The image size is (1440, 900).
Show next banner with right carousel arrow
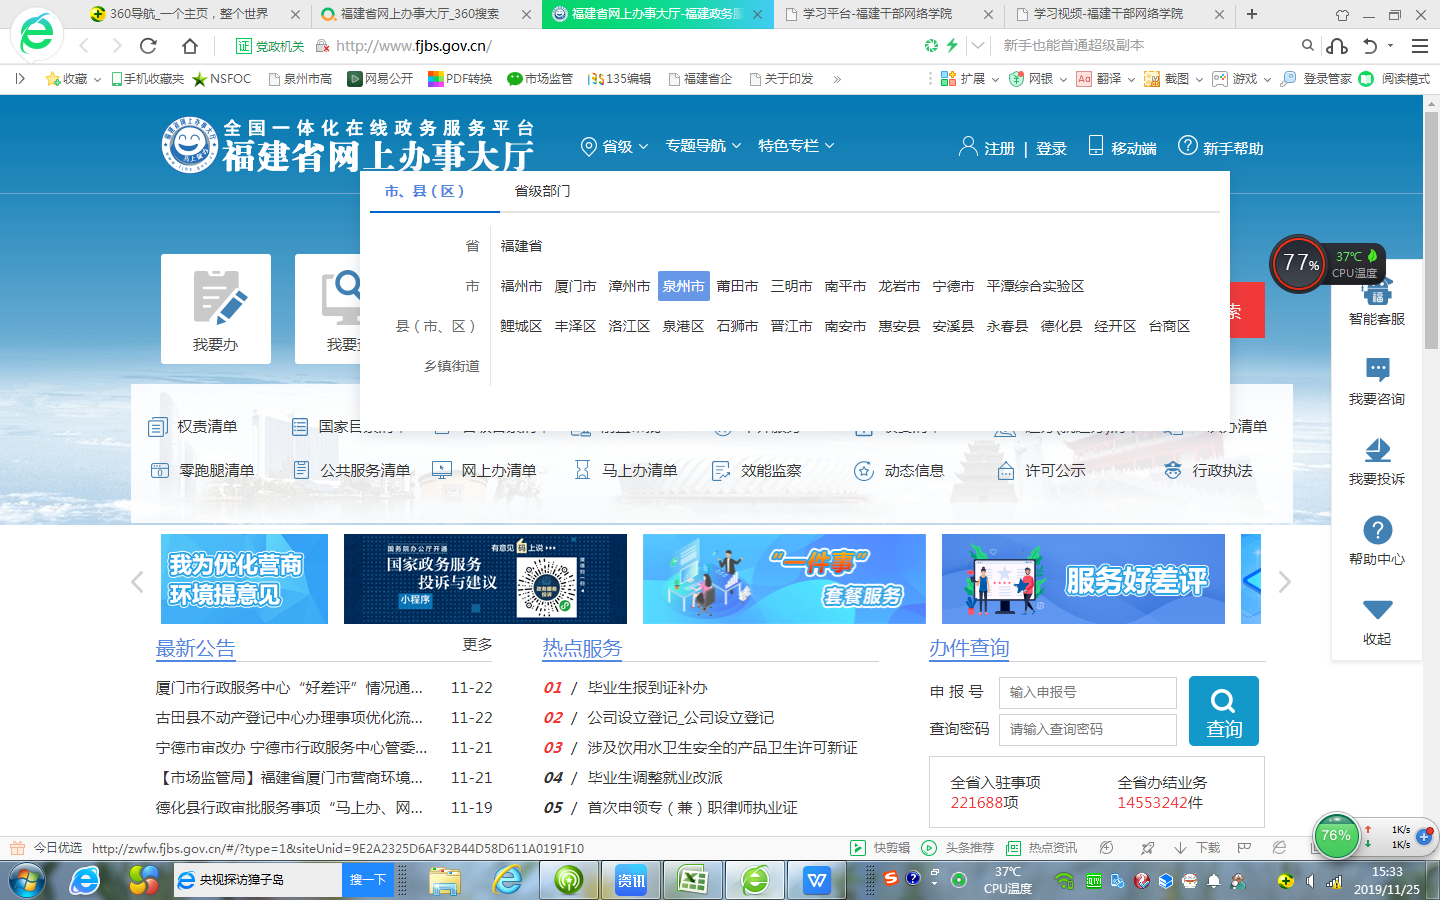click(x=1285, y=582)
